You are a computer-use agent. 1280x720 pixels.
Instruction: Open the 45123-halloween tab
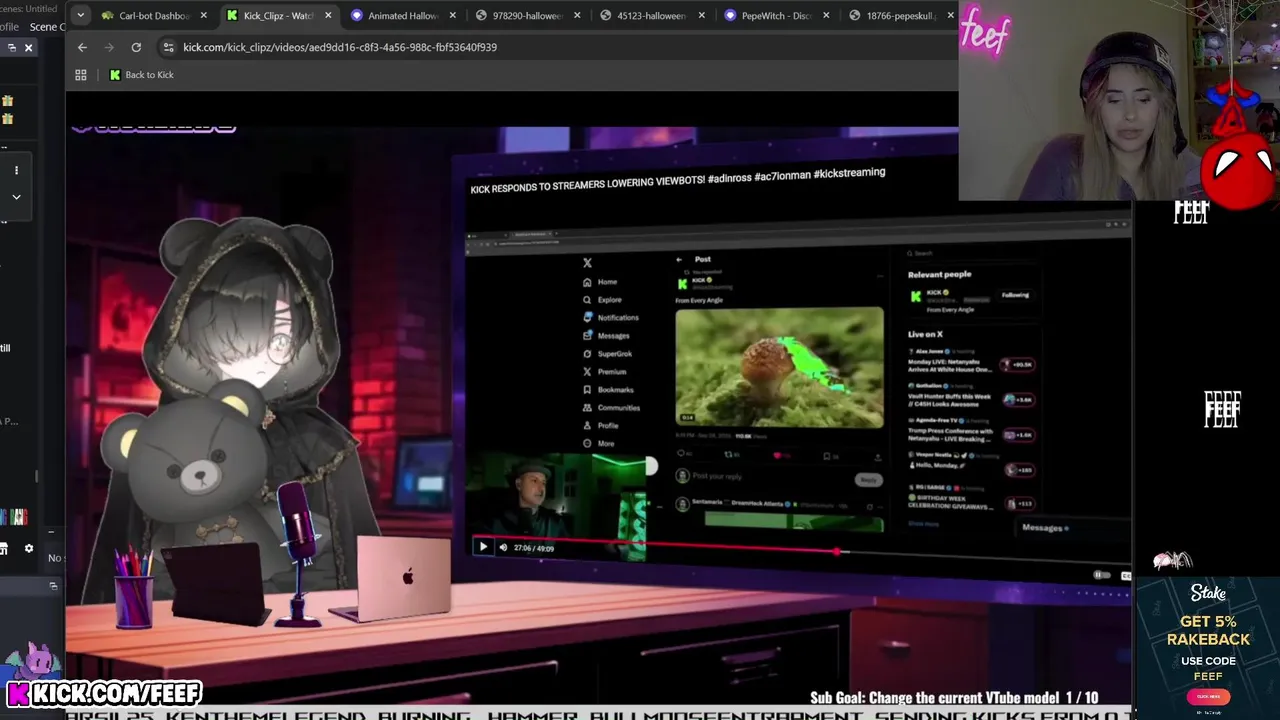tap(650, 16)
